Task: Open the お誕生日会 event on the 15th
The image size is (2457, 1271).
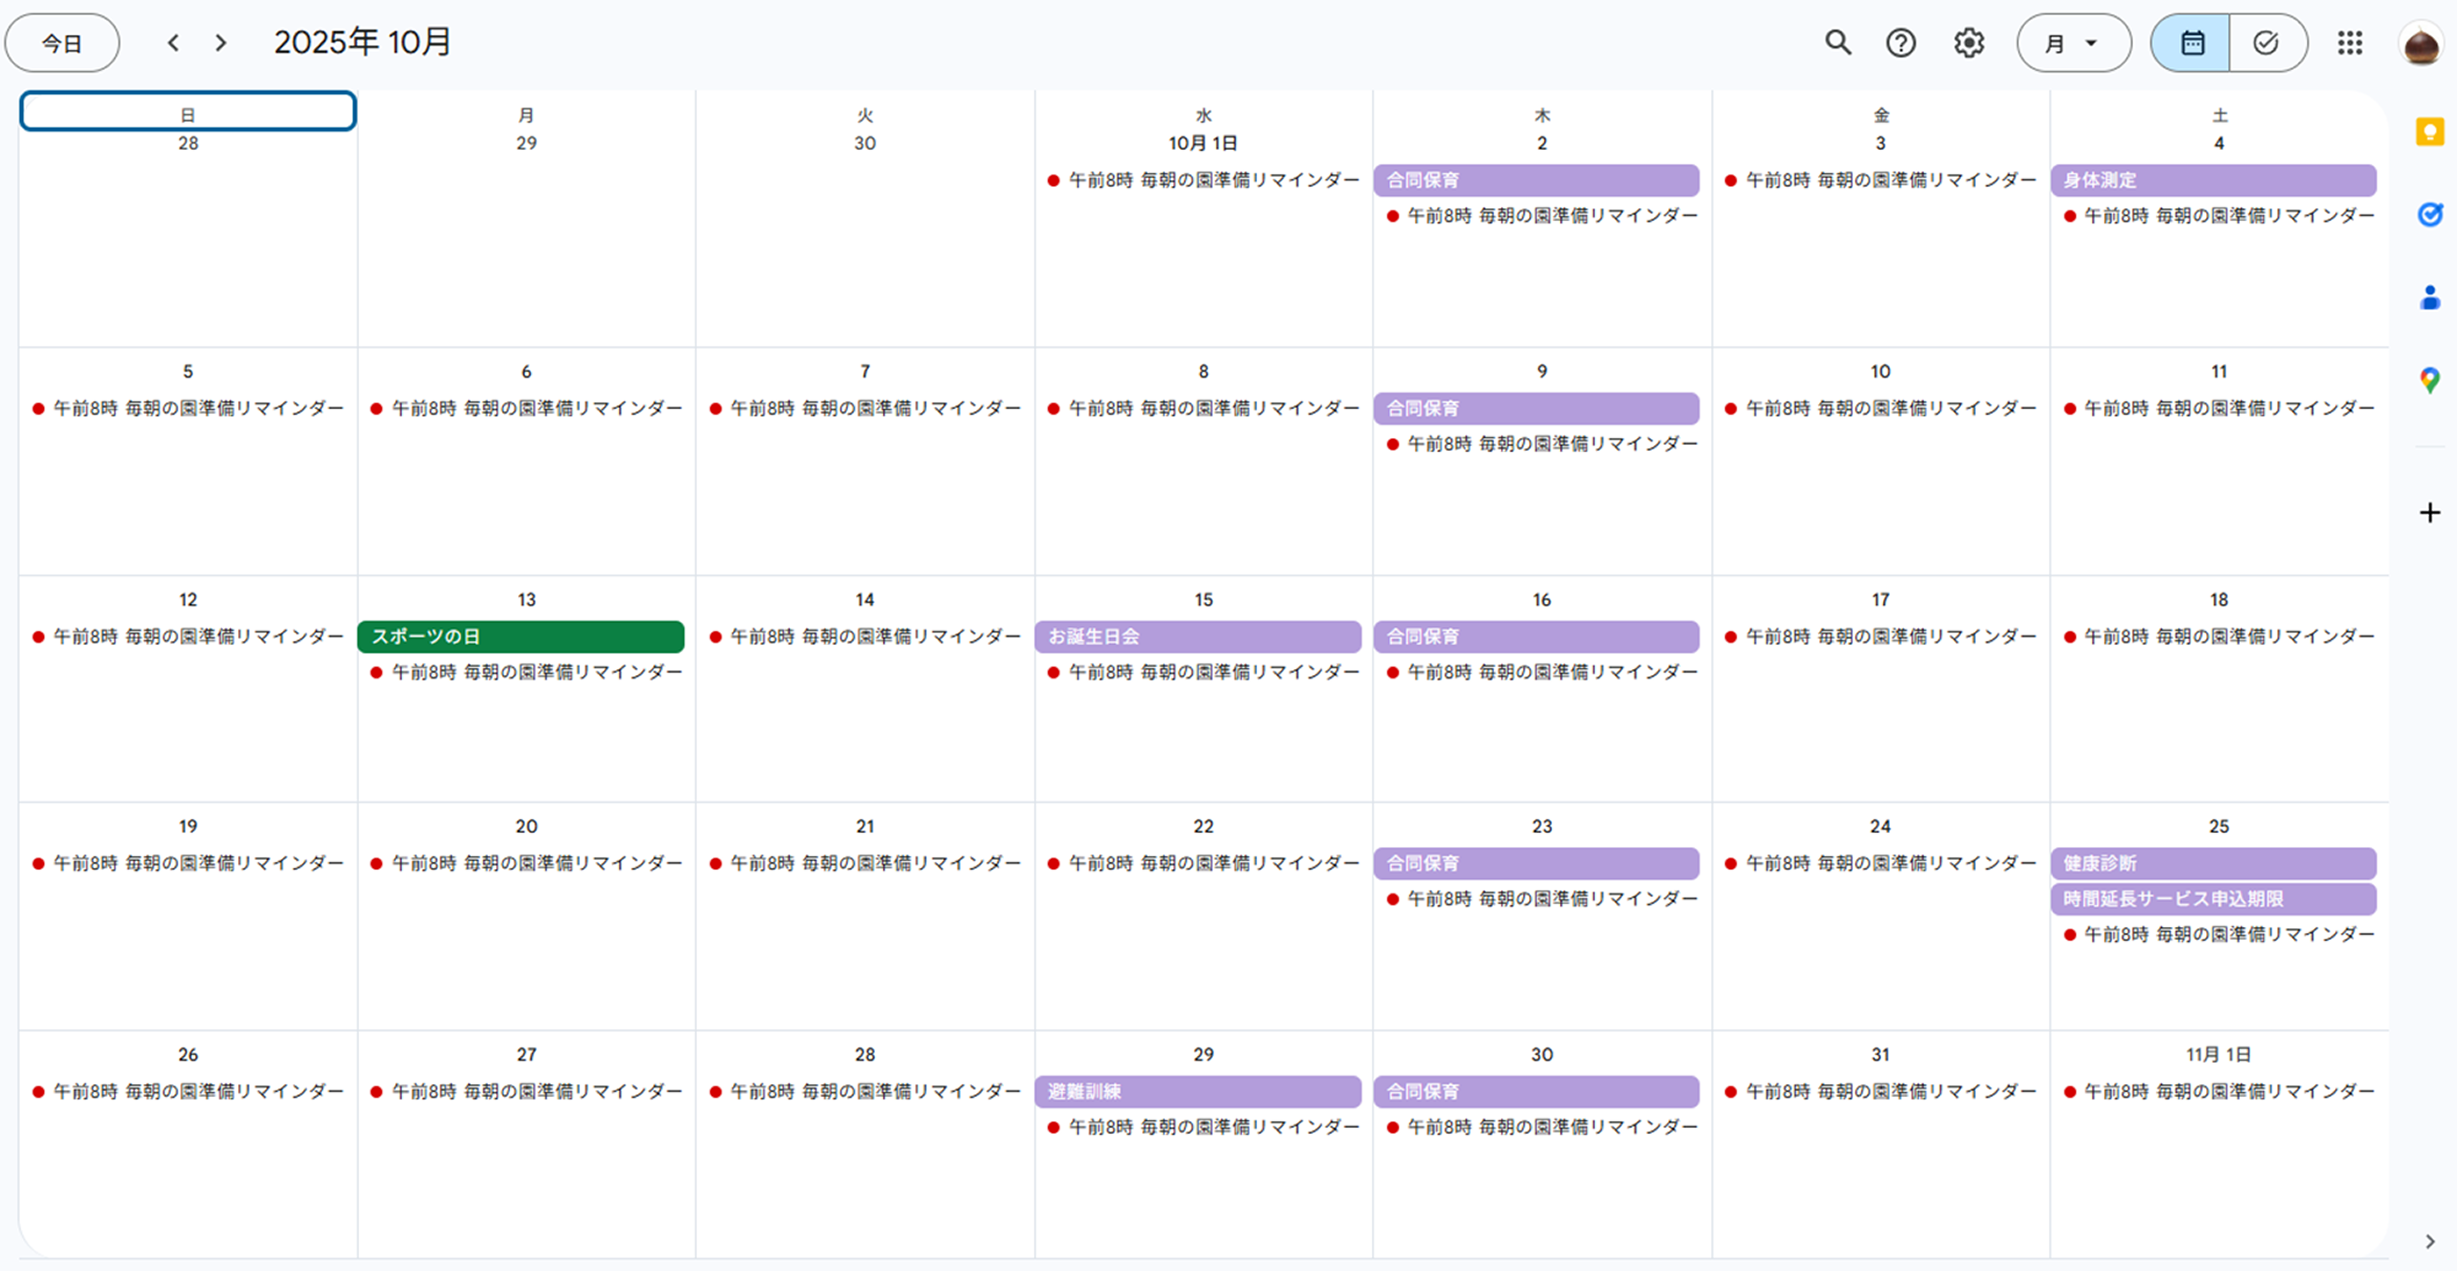Action: [1197, 637]
